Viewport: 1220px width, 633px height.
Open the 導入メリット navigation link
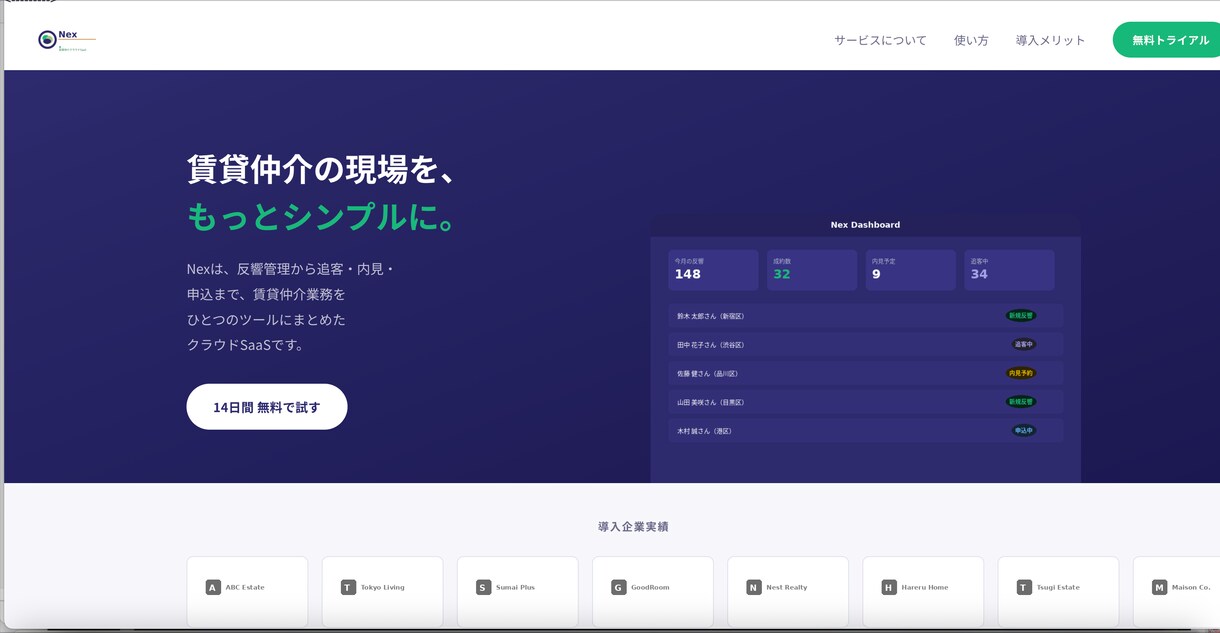pyautogui.click(x=1050, y=40)
